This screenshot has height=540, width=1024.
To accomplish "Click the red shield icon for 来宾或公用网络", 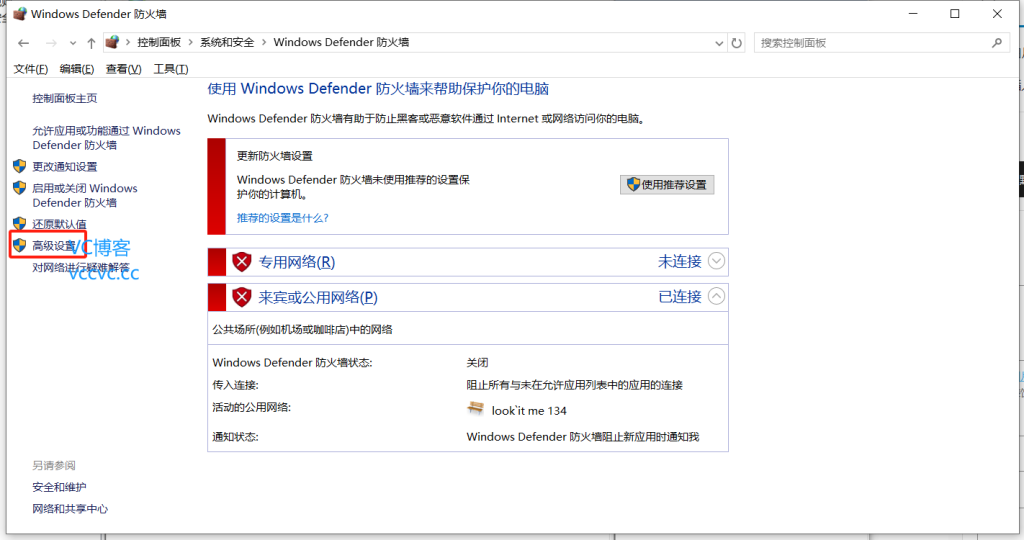I will pos(241,297).
